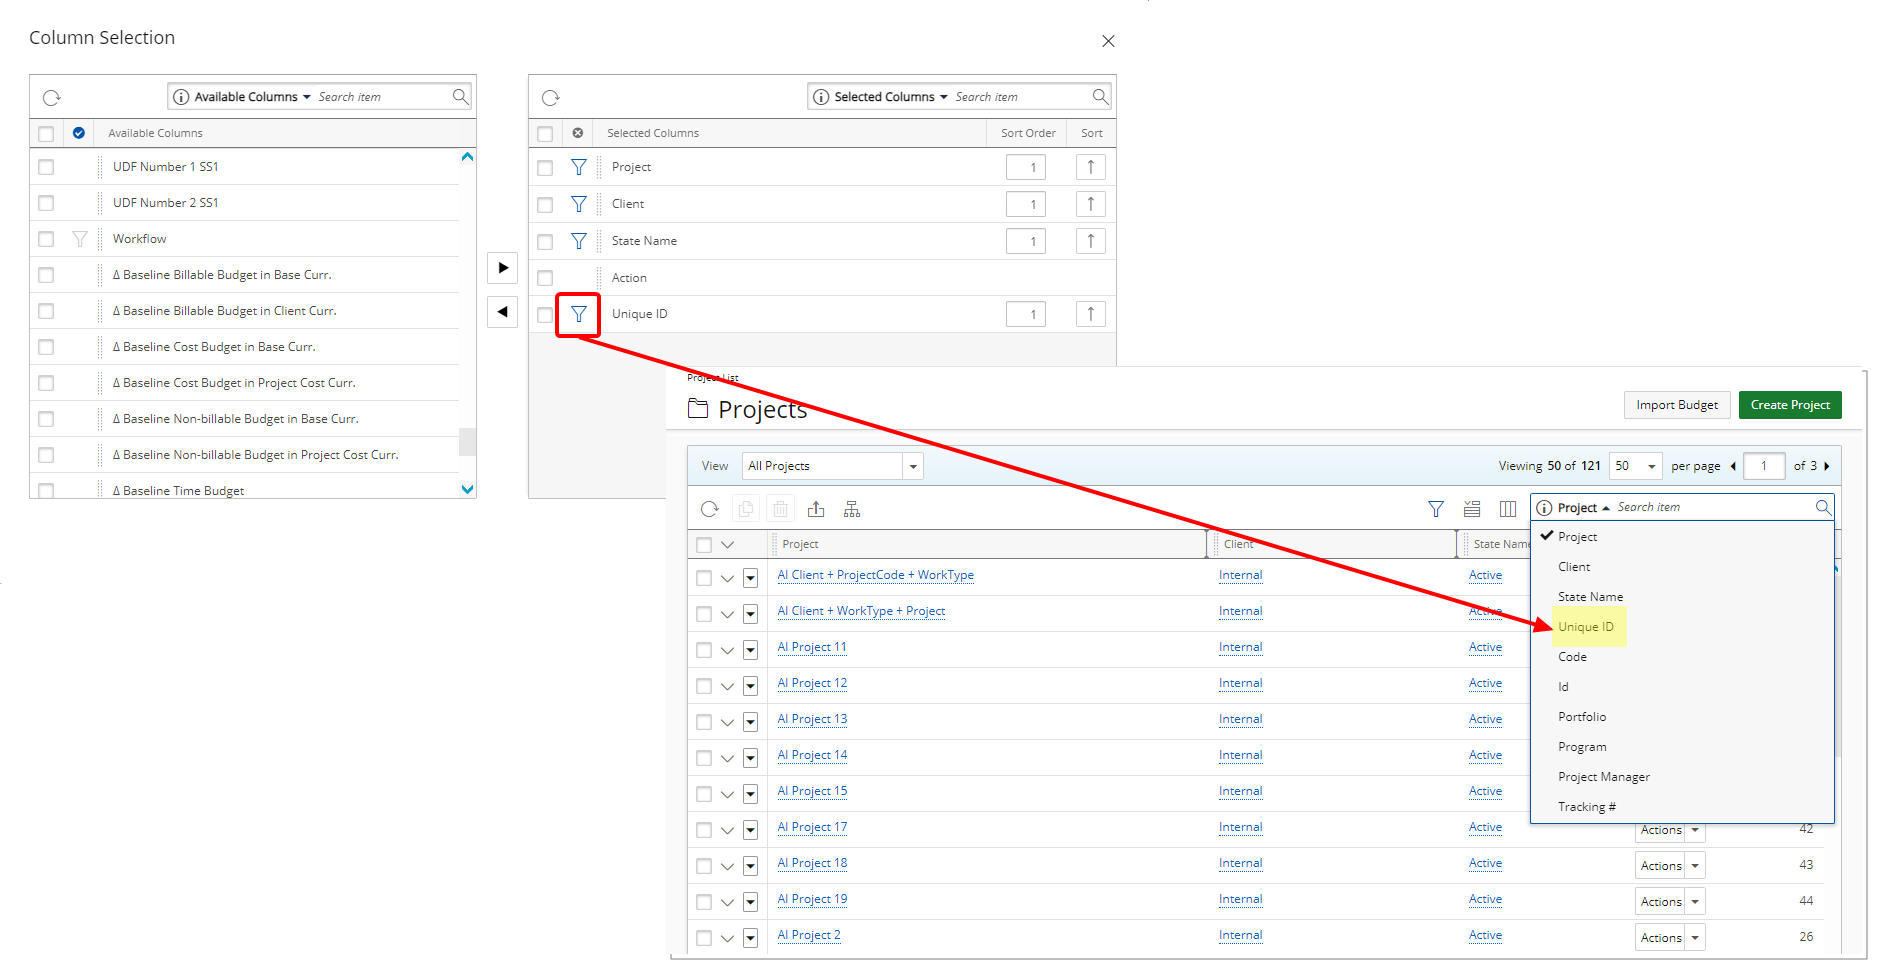Select Client in search field menu

pyautogui.click(x=1574, y=567)
